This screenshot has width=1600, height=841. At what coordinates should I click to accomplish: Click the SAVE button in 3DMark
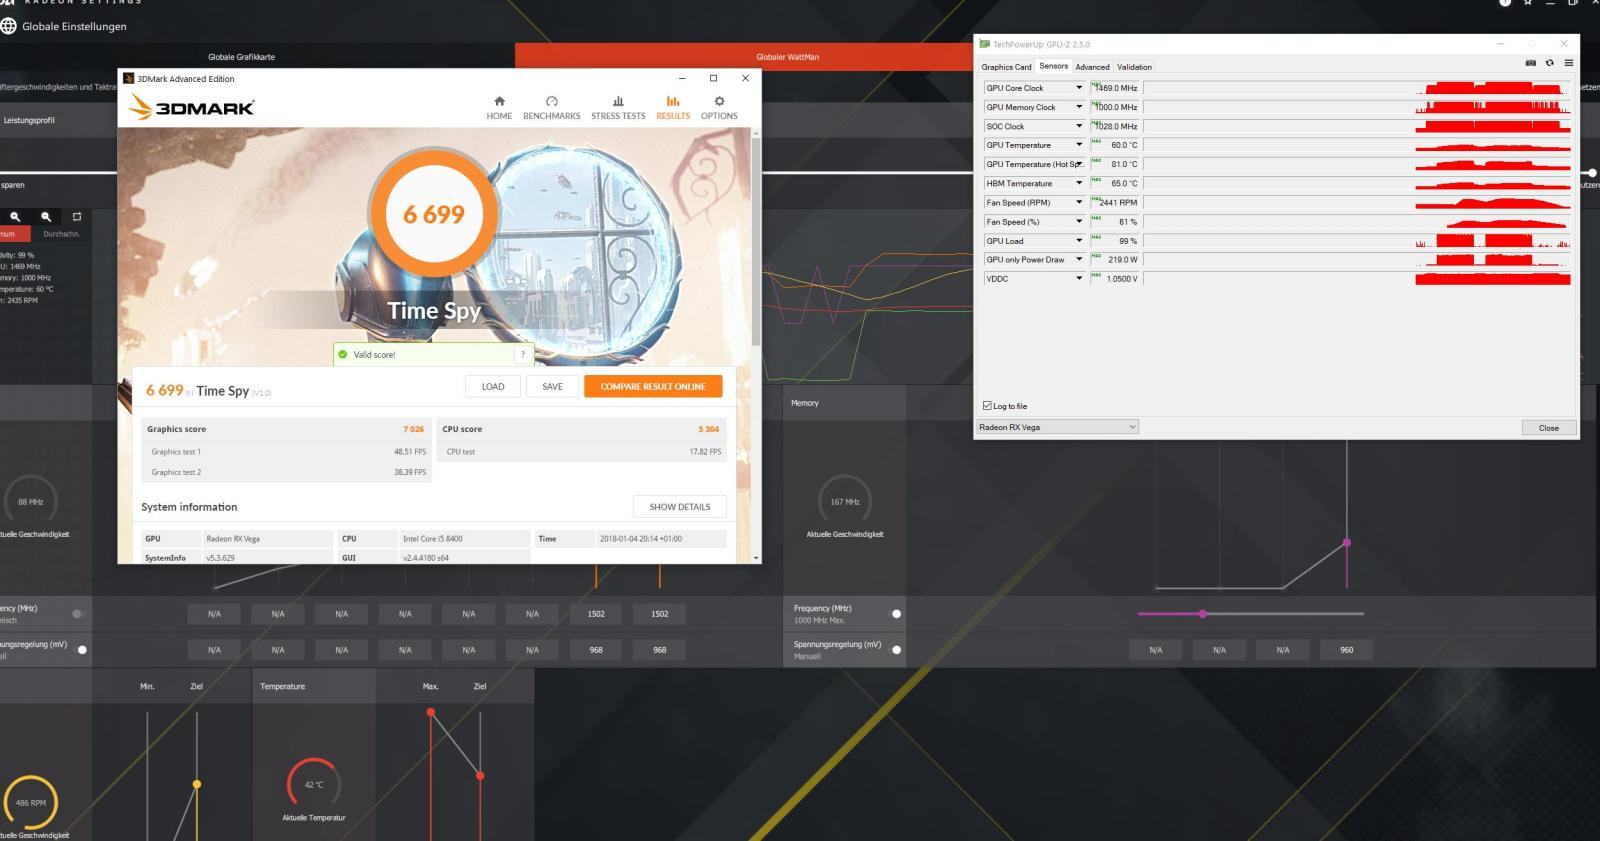click(552, 386)
